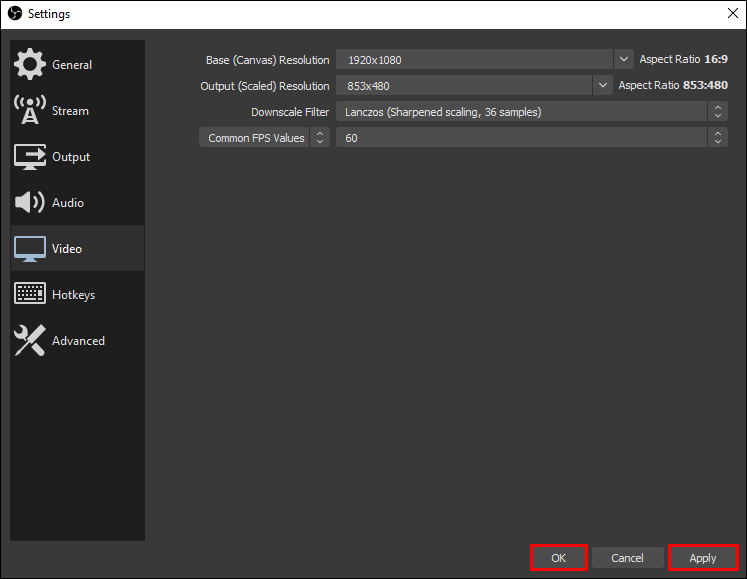This screenshot has height=579, width=747.
Task: Click the OBS logo in title bar
Action: pyautogui.click(x=15, y=13)
